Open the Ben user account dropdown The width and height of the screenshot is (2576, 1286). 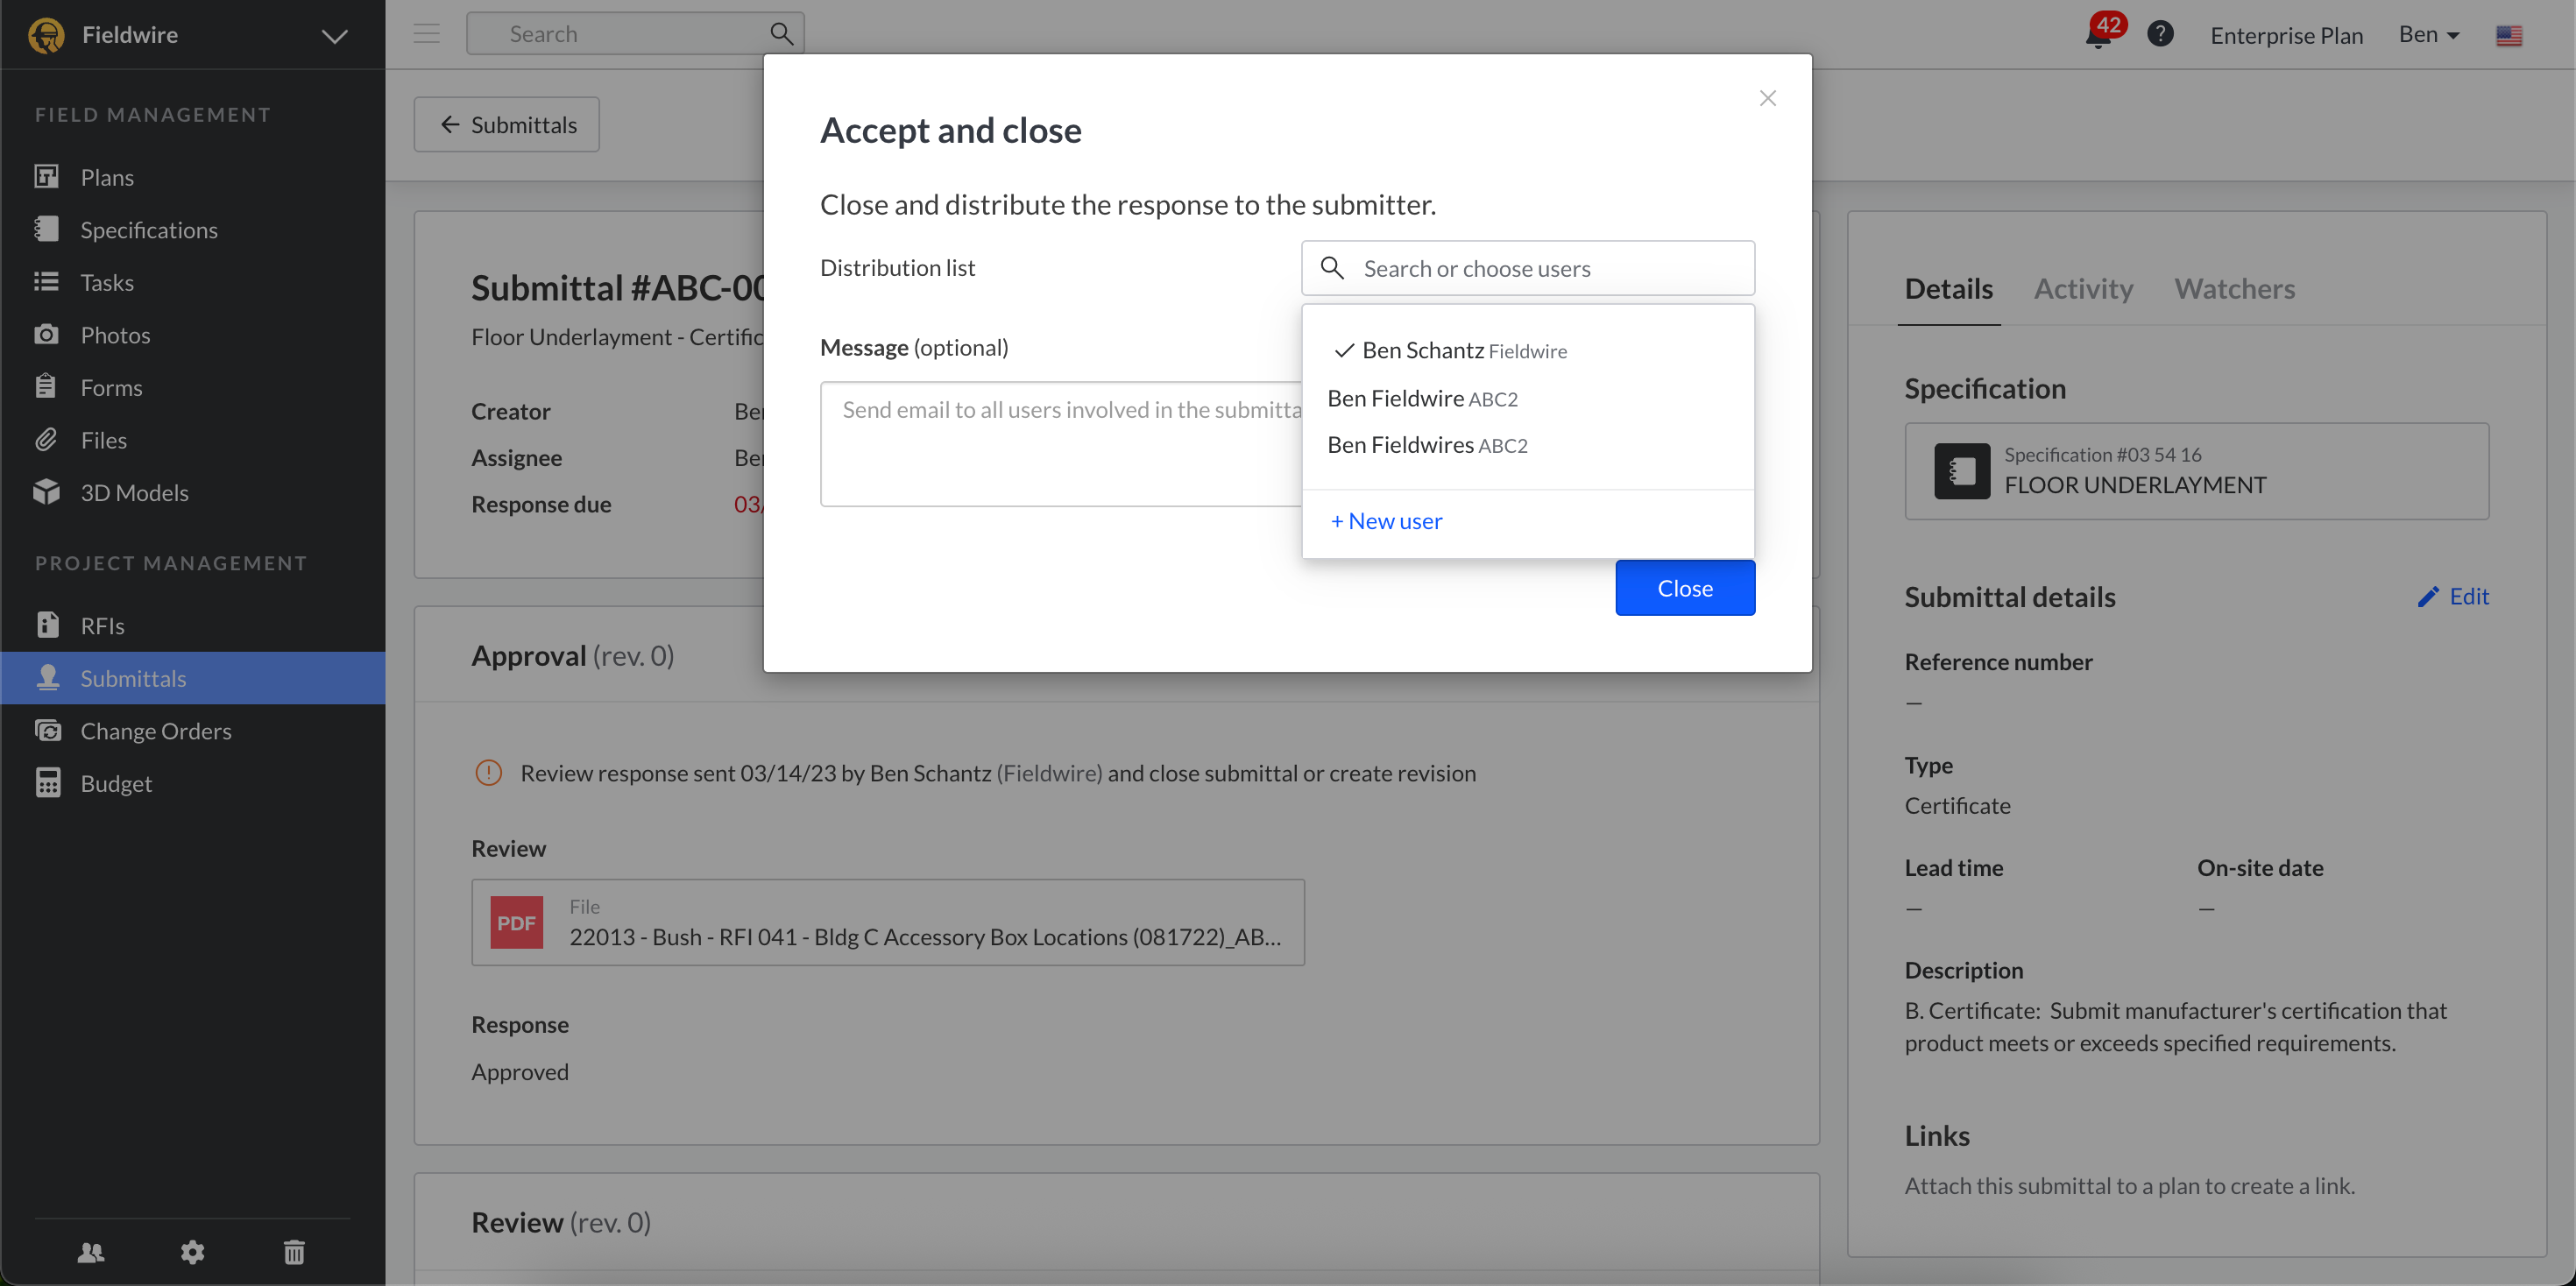2428,35
